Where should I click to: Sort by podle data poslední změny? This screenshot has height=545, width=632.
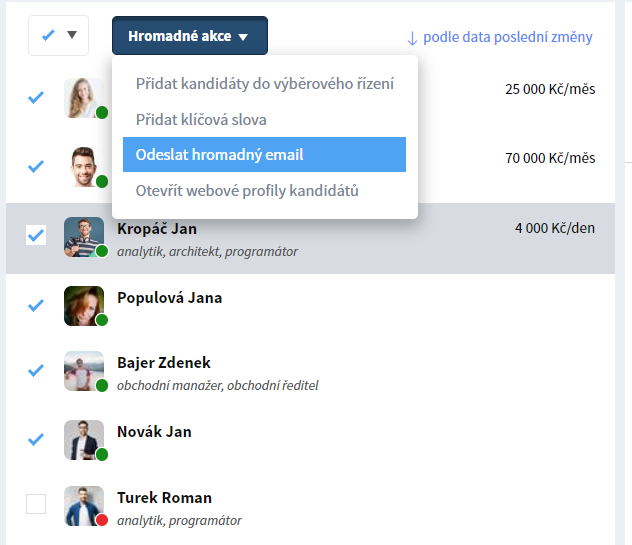(x=507, y=37)
